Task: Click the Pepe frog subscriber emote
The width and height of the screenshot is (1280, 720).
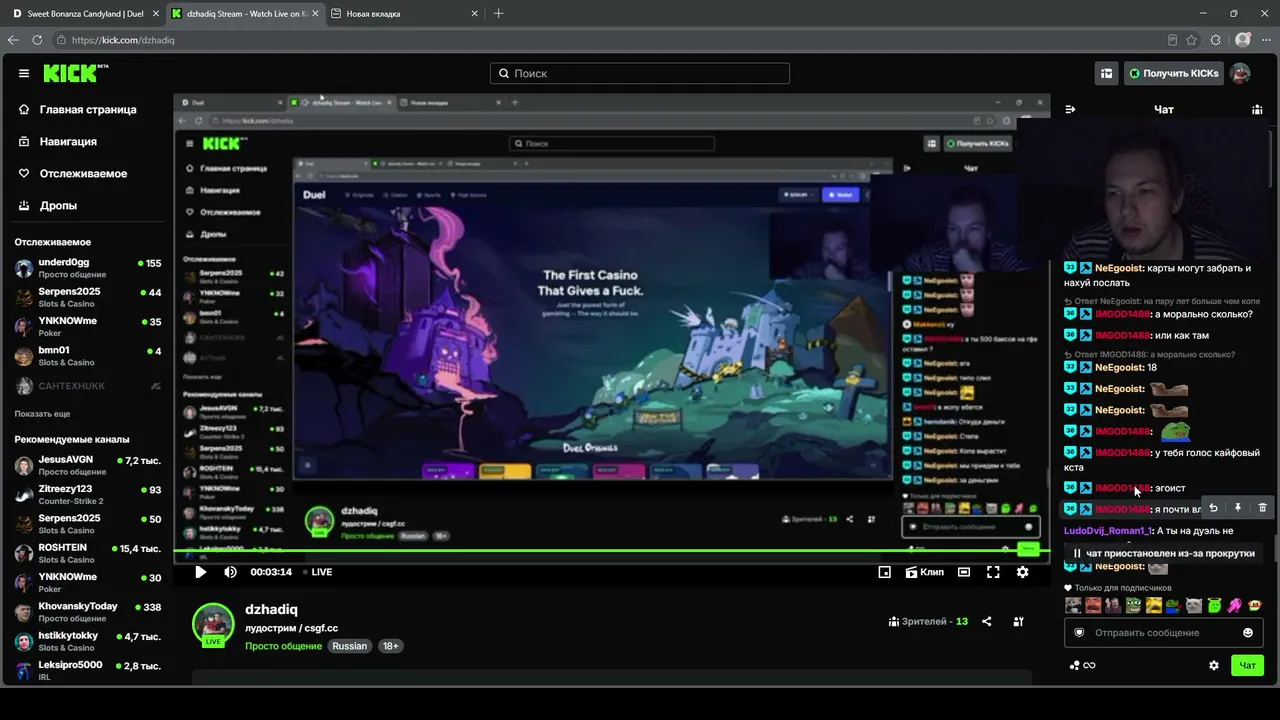Action: click(1133, 605)
